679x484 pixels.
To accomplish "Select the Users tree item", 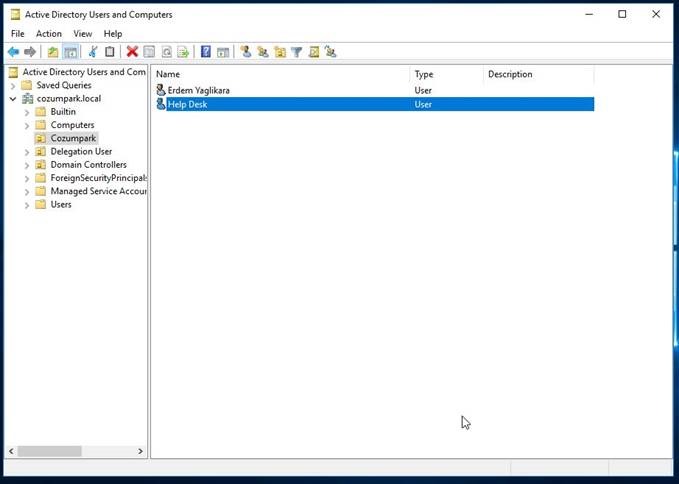I will 61,204.
